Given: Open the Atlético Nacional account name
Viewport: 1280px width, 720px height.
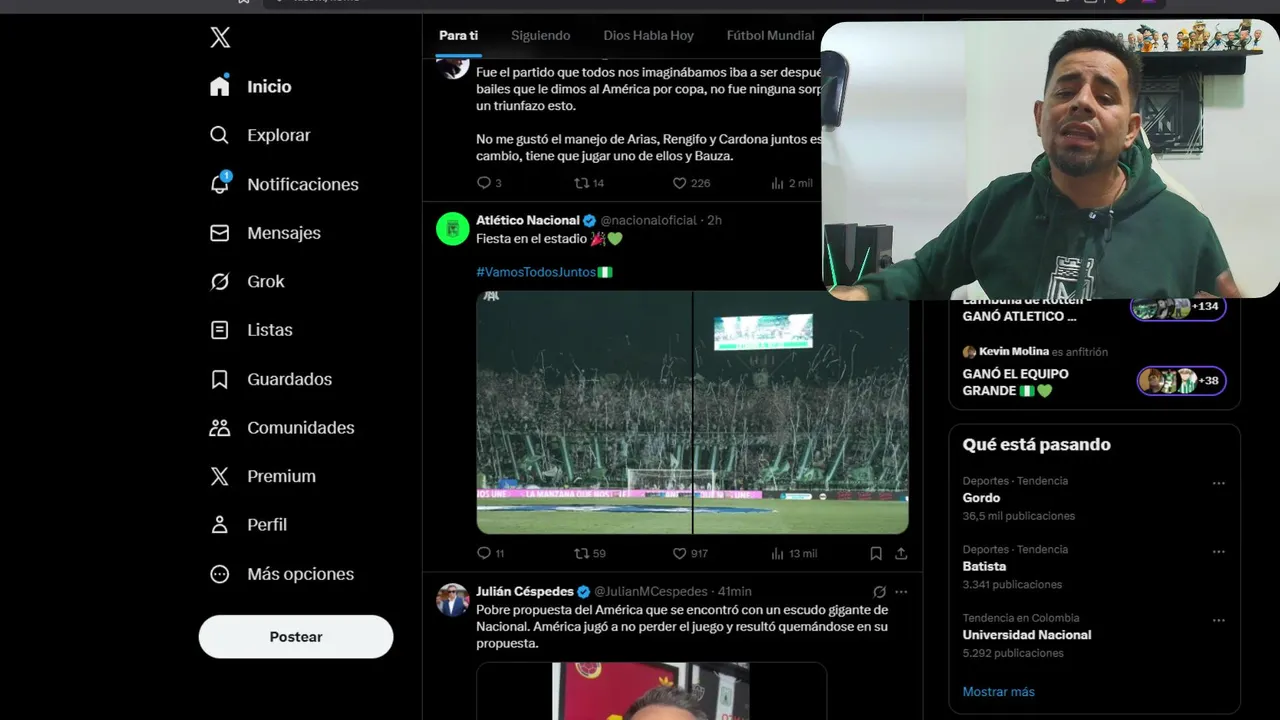Looking at the screenshot, I should click(528, 220).
